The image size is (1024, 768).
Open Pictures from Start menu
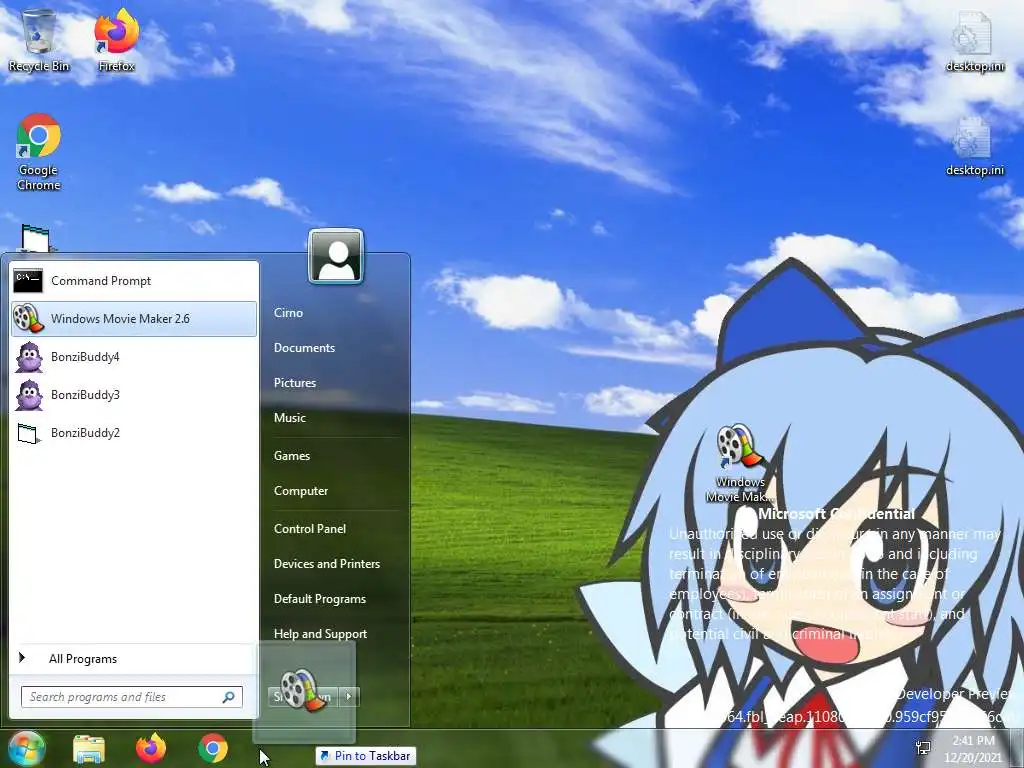pyautogui.click(x=295, y=383)
